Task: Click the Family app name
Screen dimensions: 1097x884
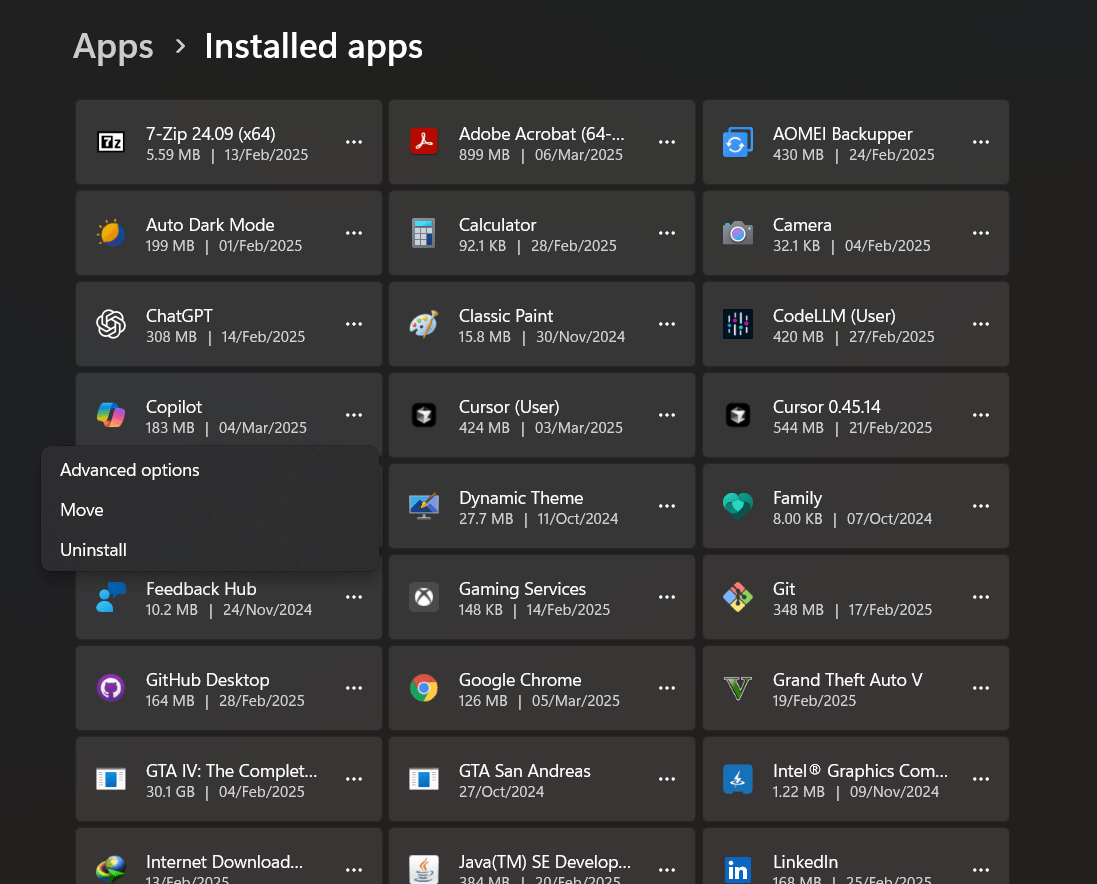Action: coord(797,498)
